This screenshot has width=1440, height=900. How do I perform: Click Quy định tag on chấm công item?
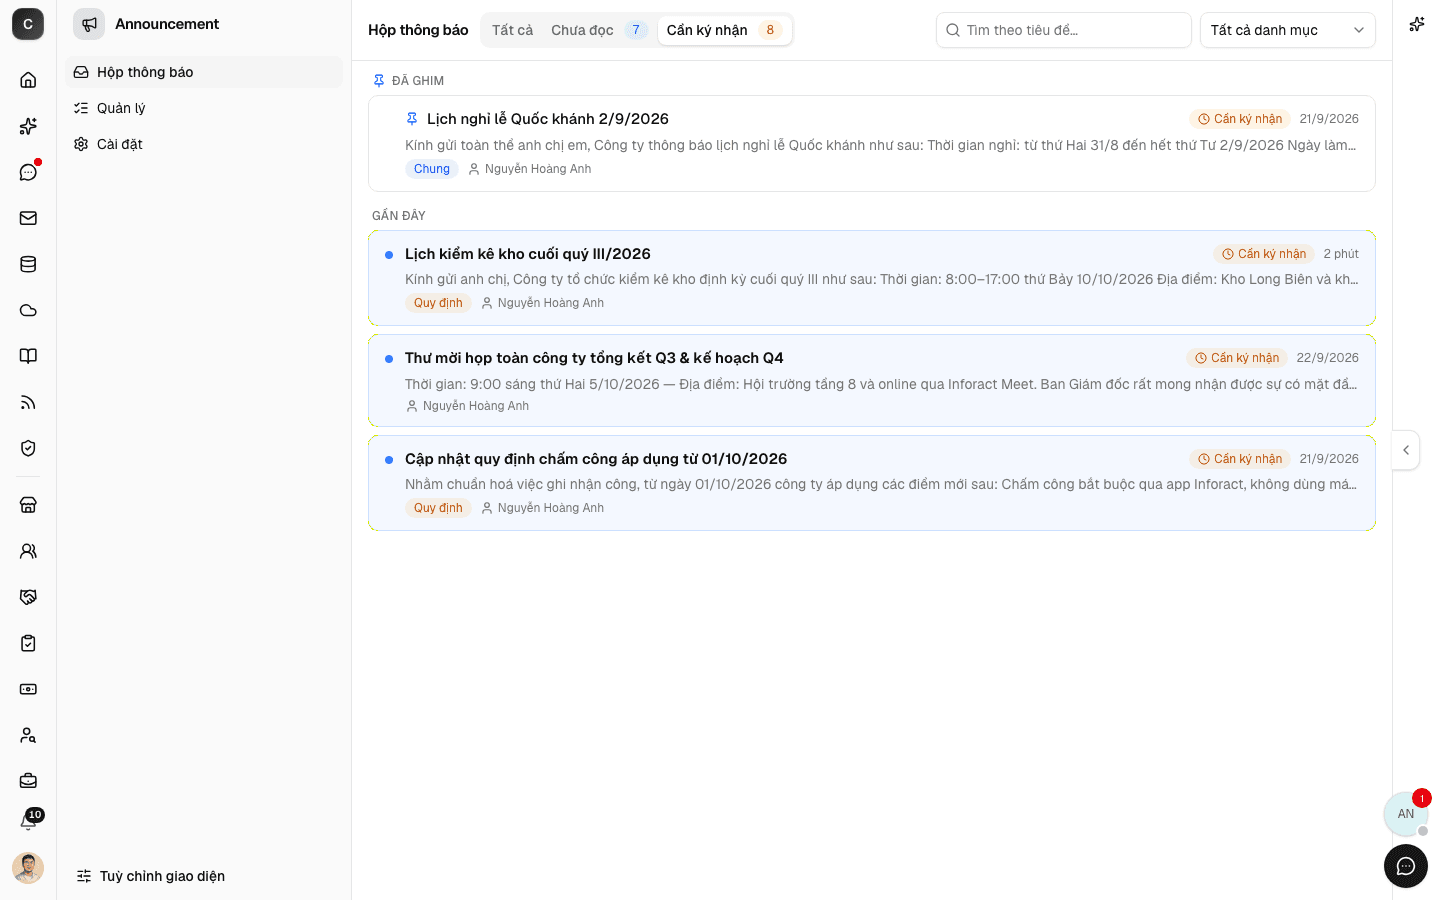click(438, 508)
